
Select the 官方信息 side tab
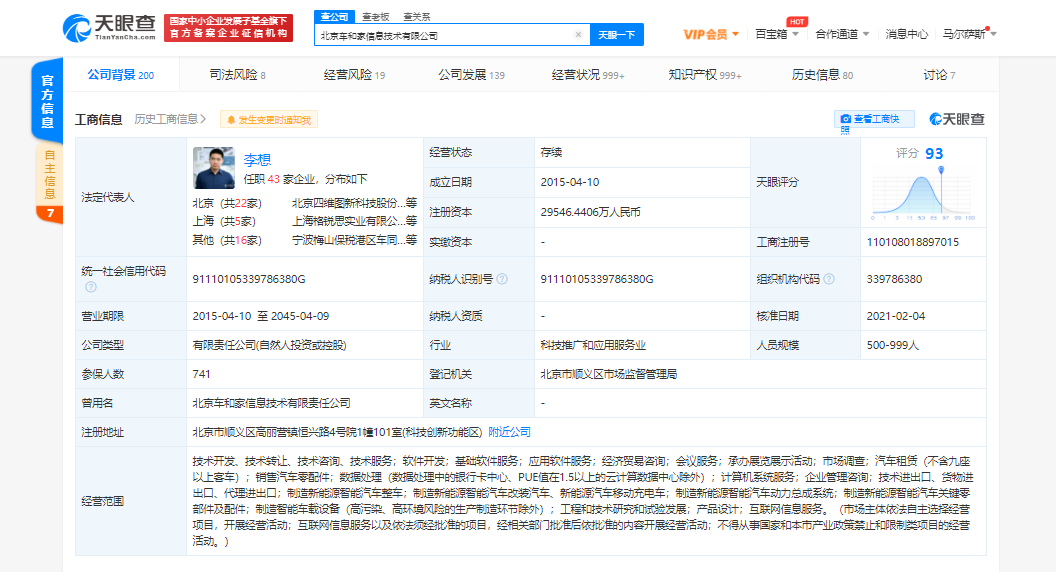pos(47,101)
